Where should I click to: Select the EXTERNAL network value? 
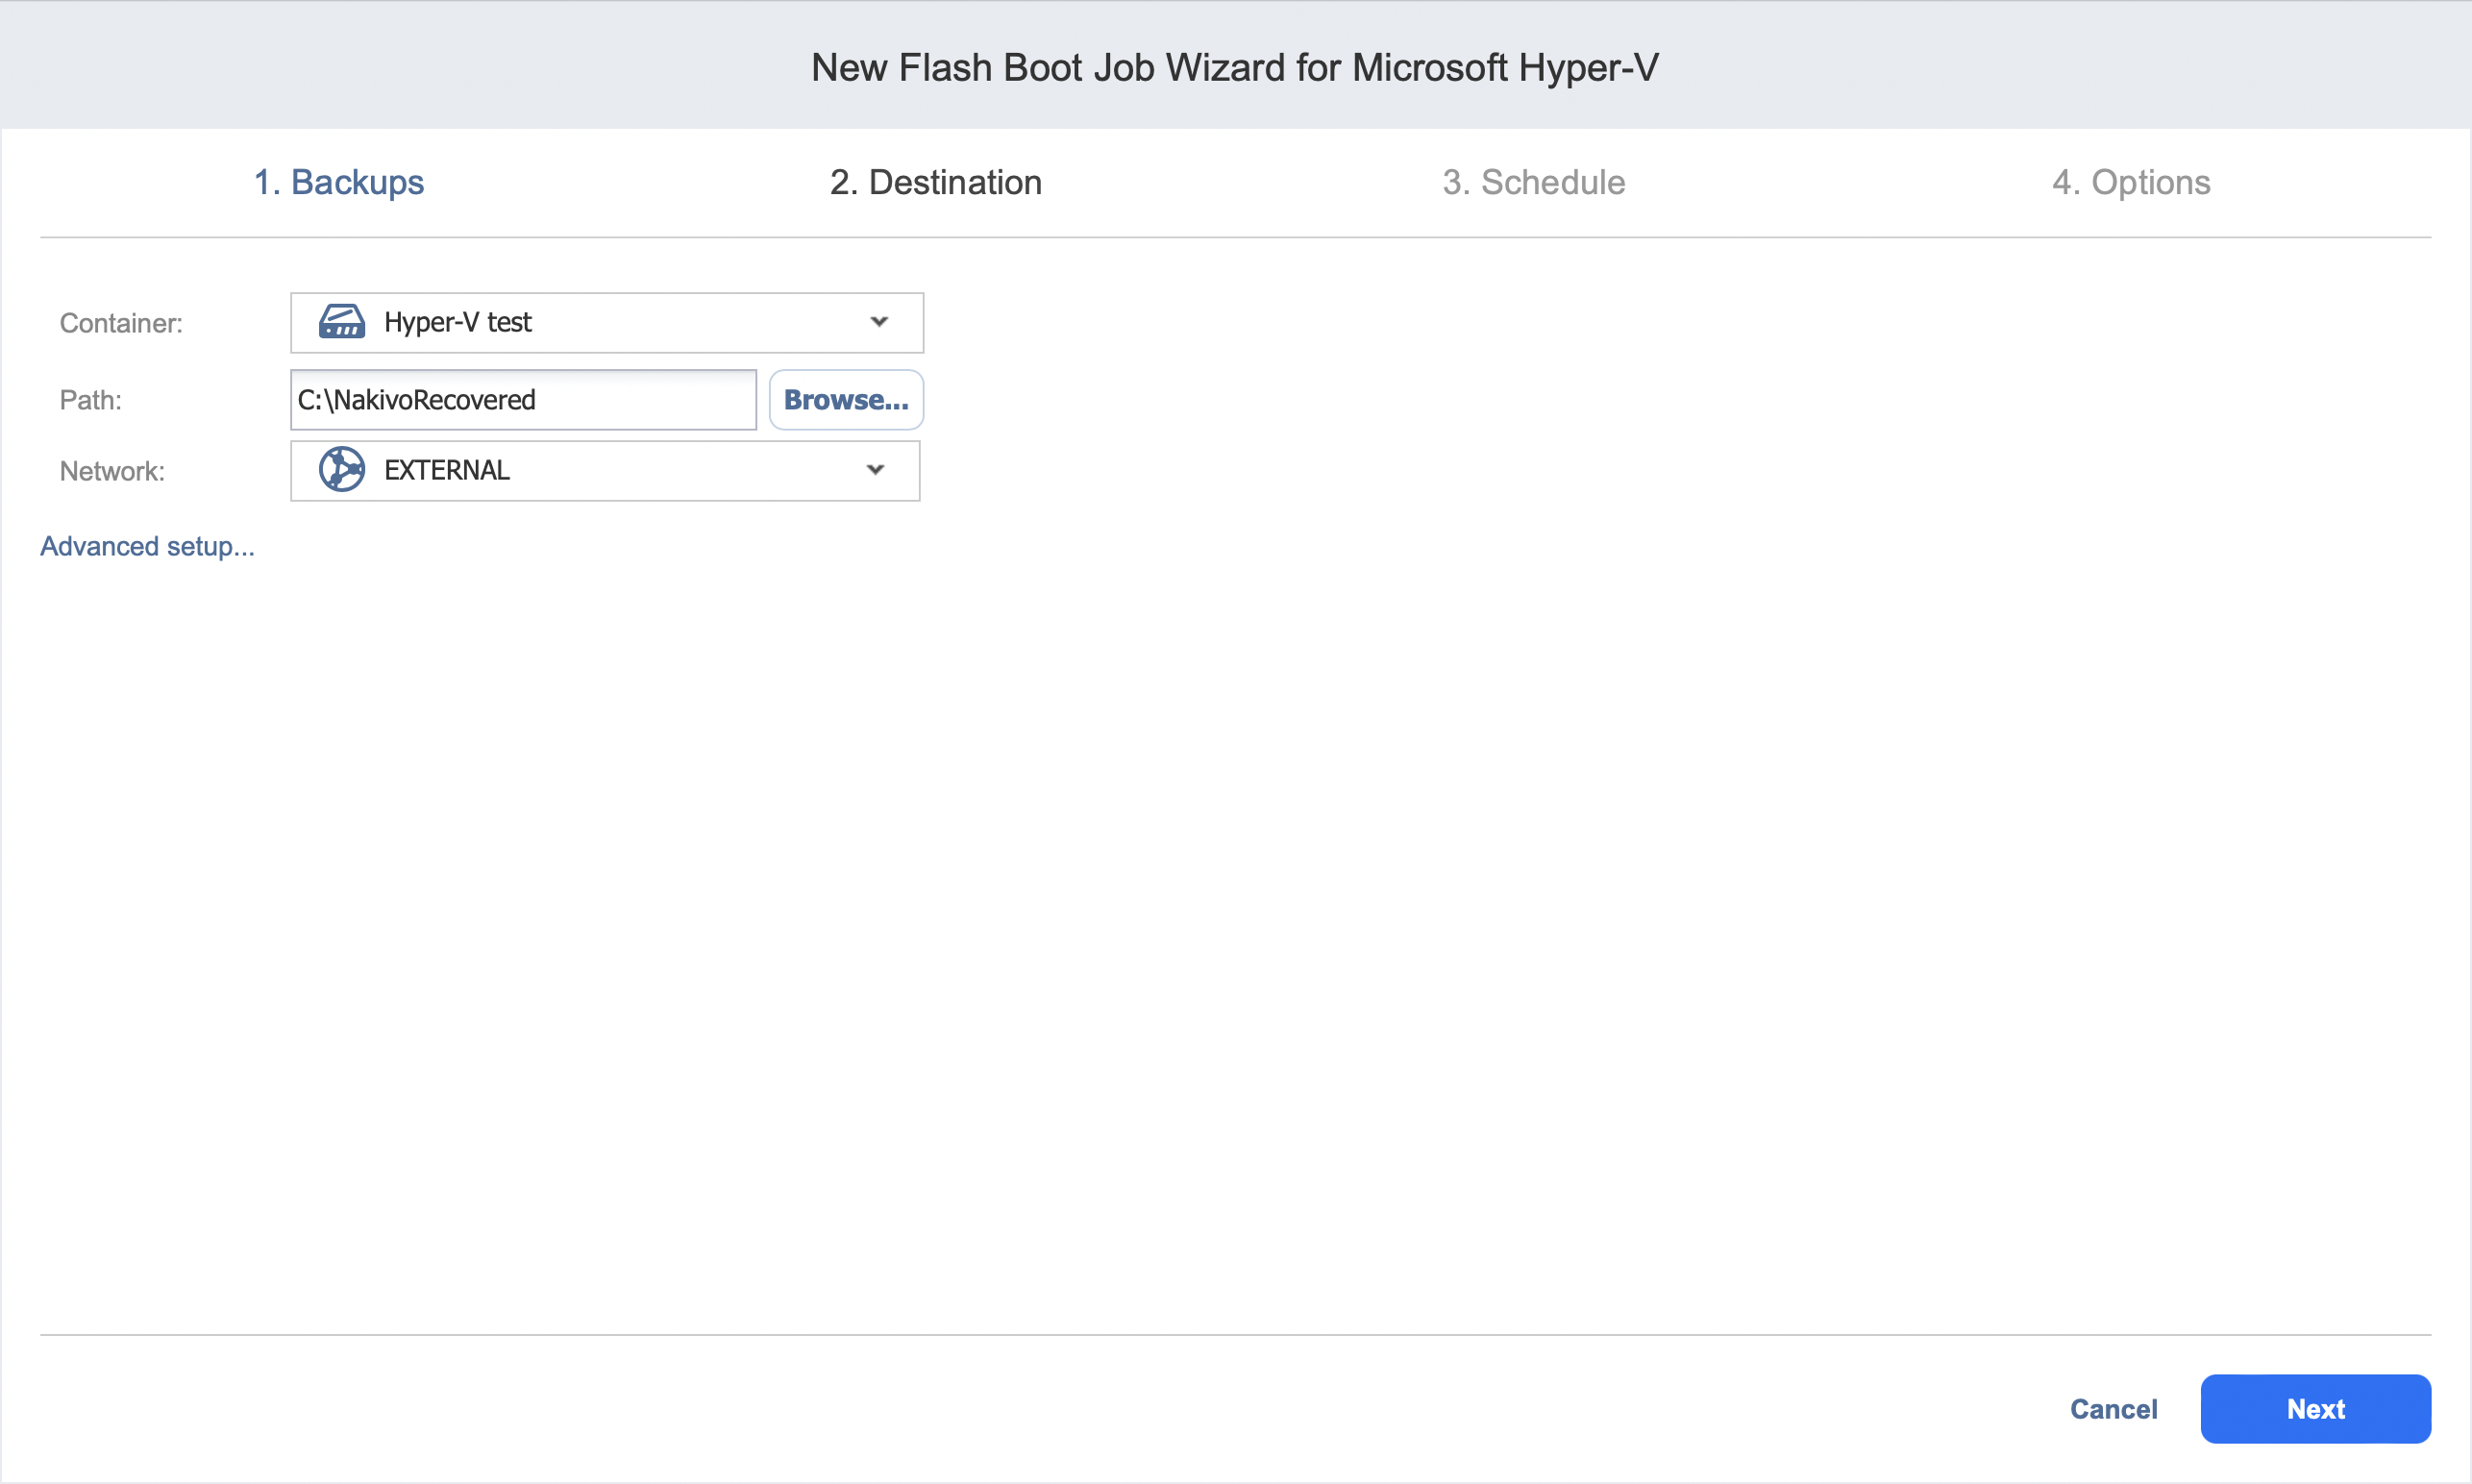click(447, 470)
